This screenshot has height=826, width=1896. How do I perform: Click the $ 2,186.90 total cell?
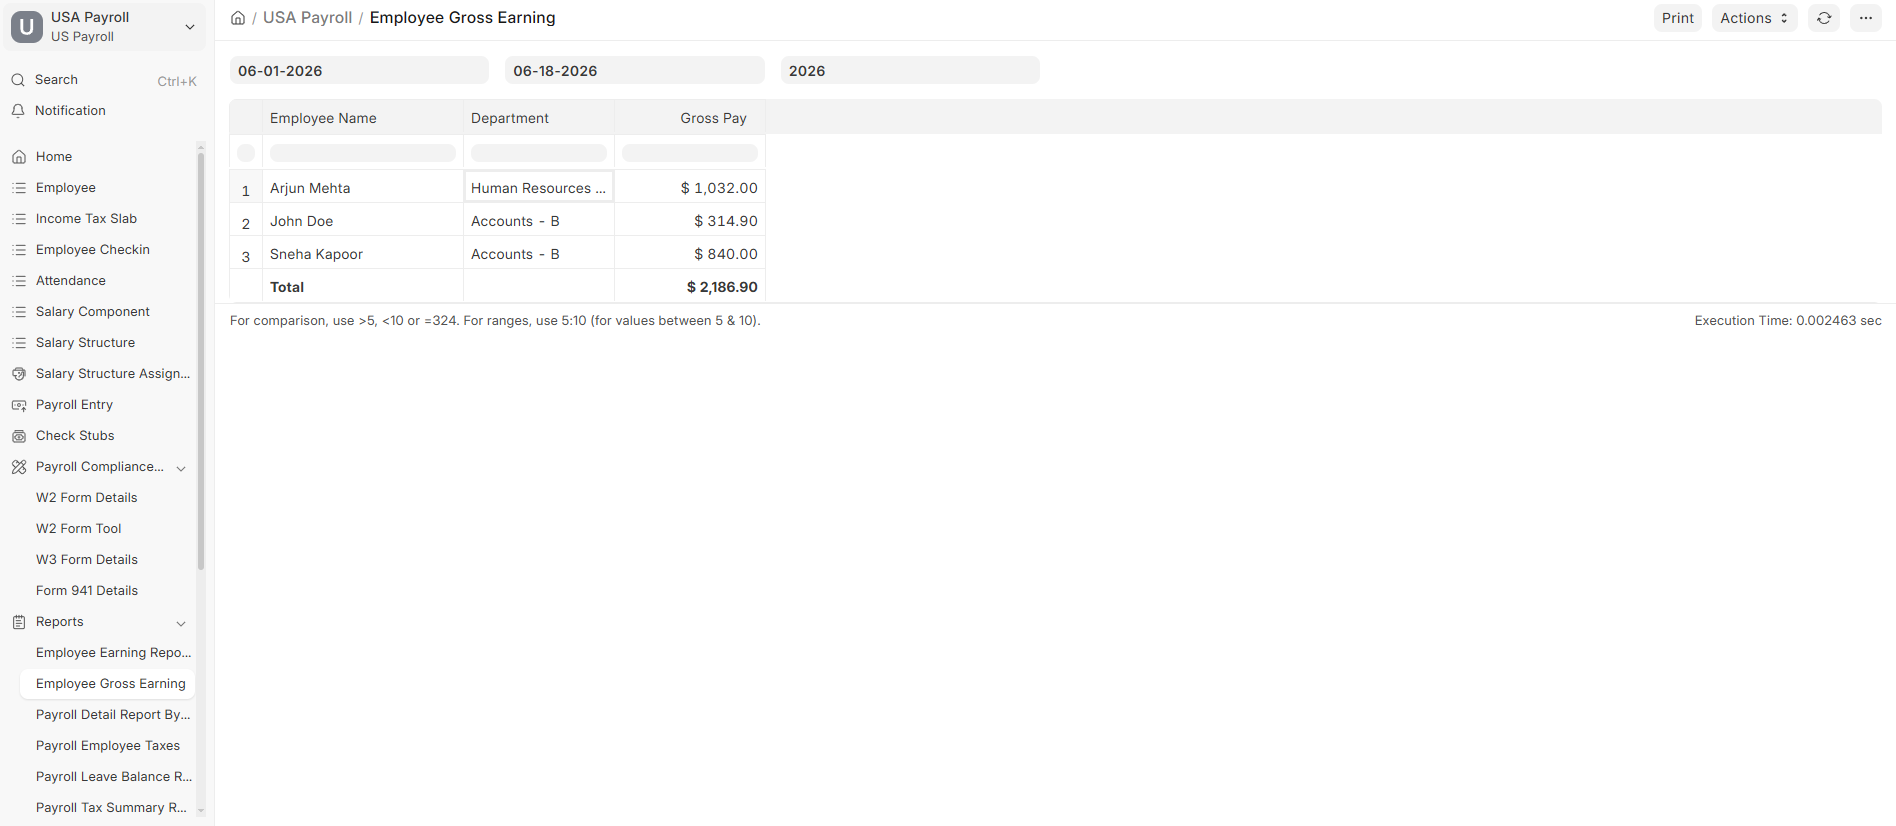(690, 287)
